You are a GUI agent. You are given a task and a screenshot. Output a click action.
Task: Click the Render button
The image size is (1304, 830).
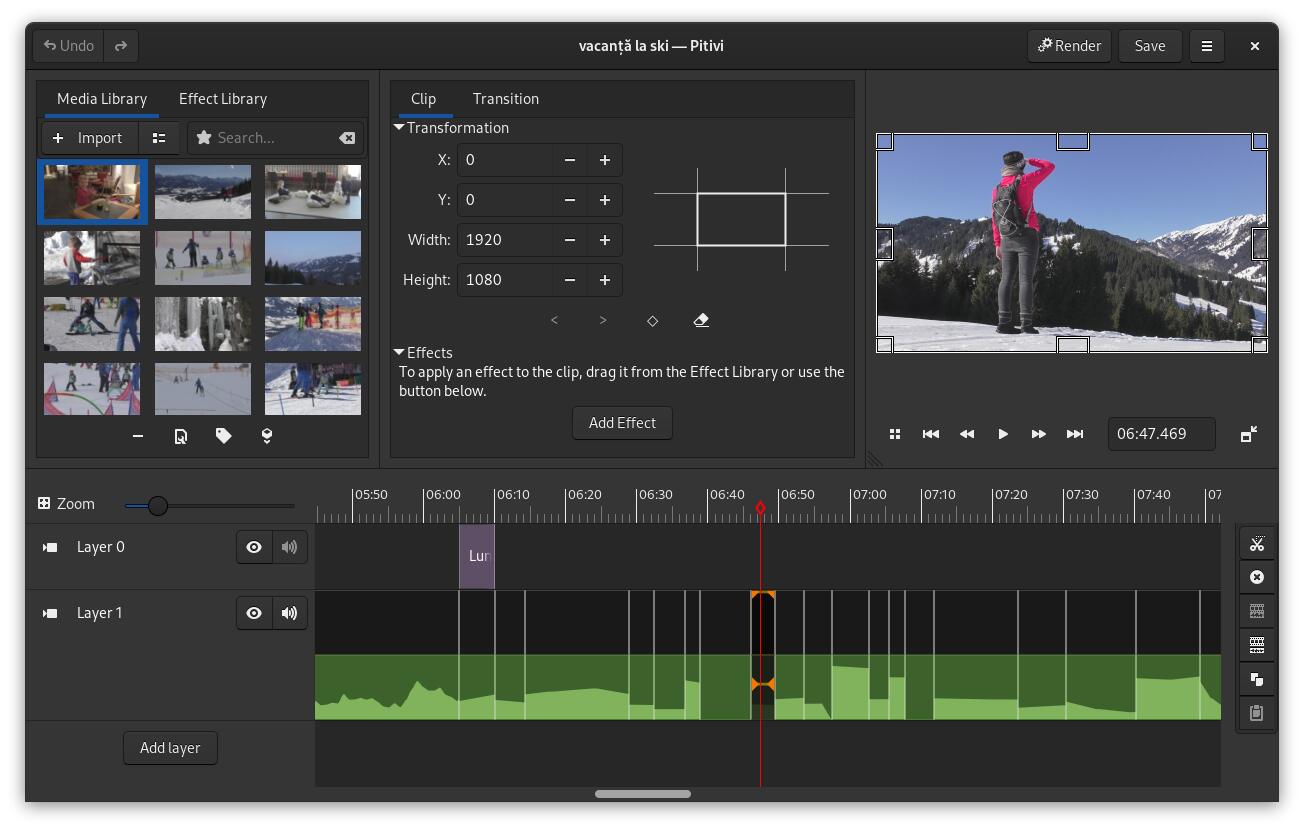pyautogui.click(x=1069, y=46)
